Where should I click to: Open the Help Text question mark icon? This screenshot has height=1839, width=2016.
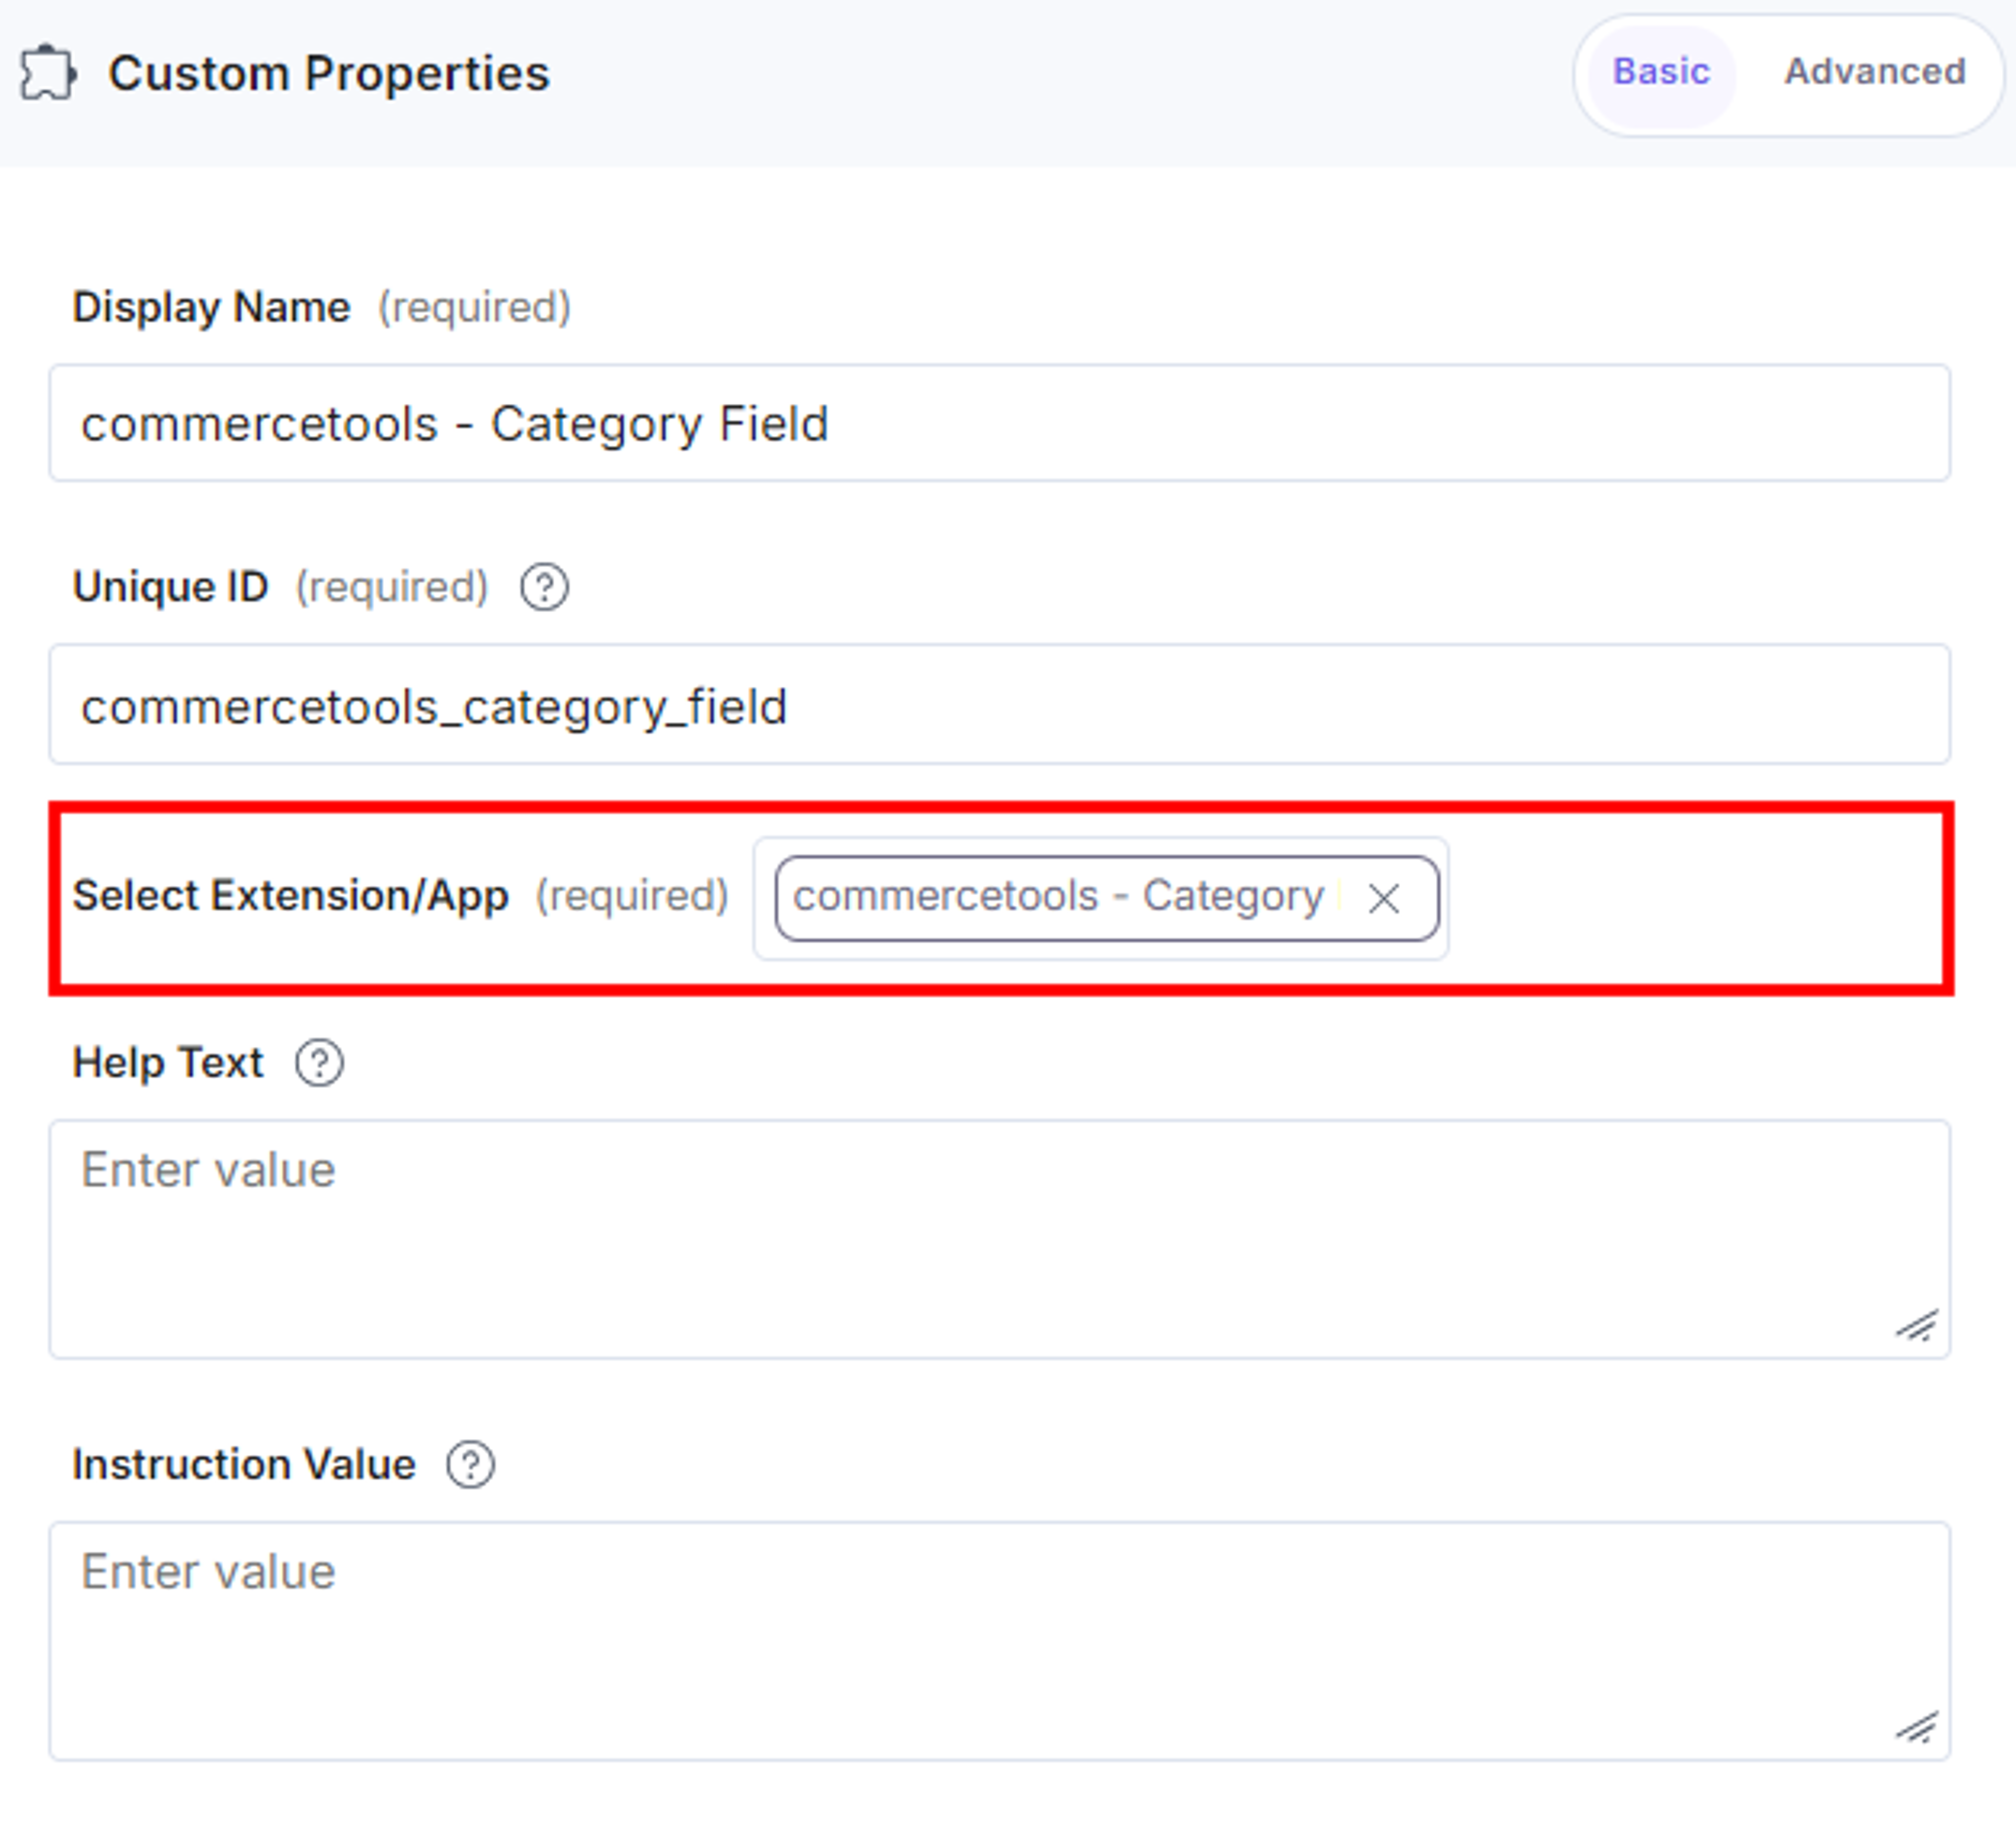point(319,1063)
